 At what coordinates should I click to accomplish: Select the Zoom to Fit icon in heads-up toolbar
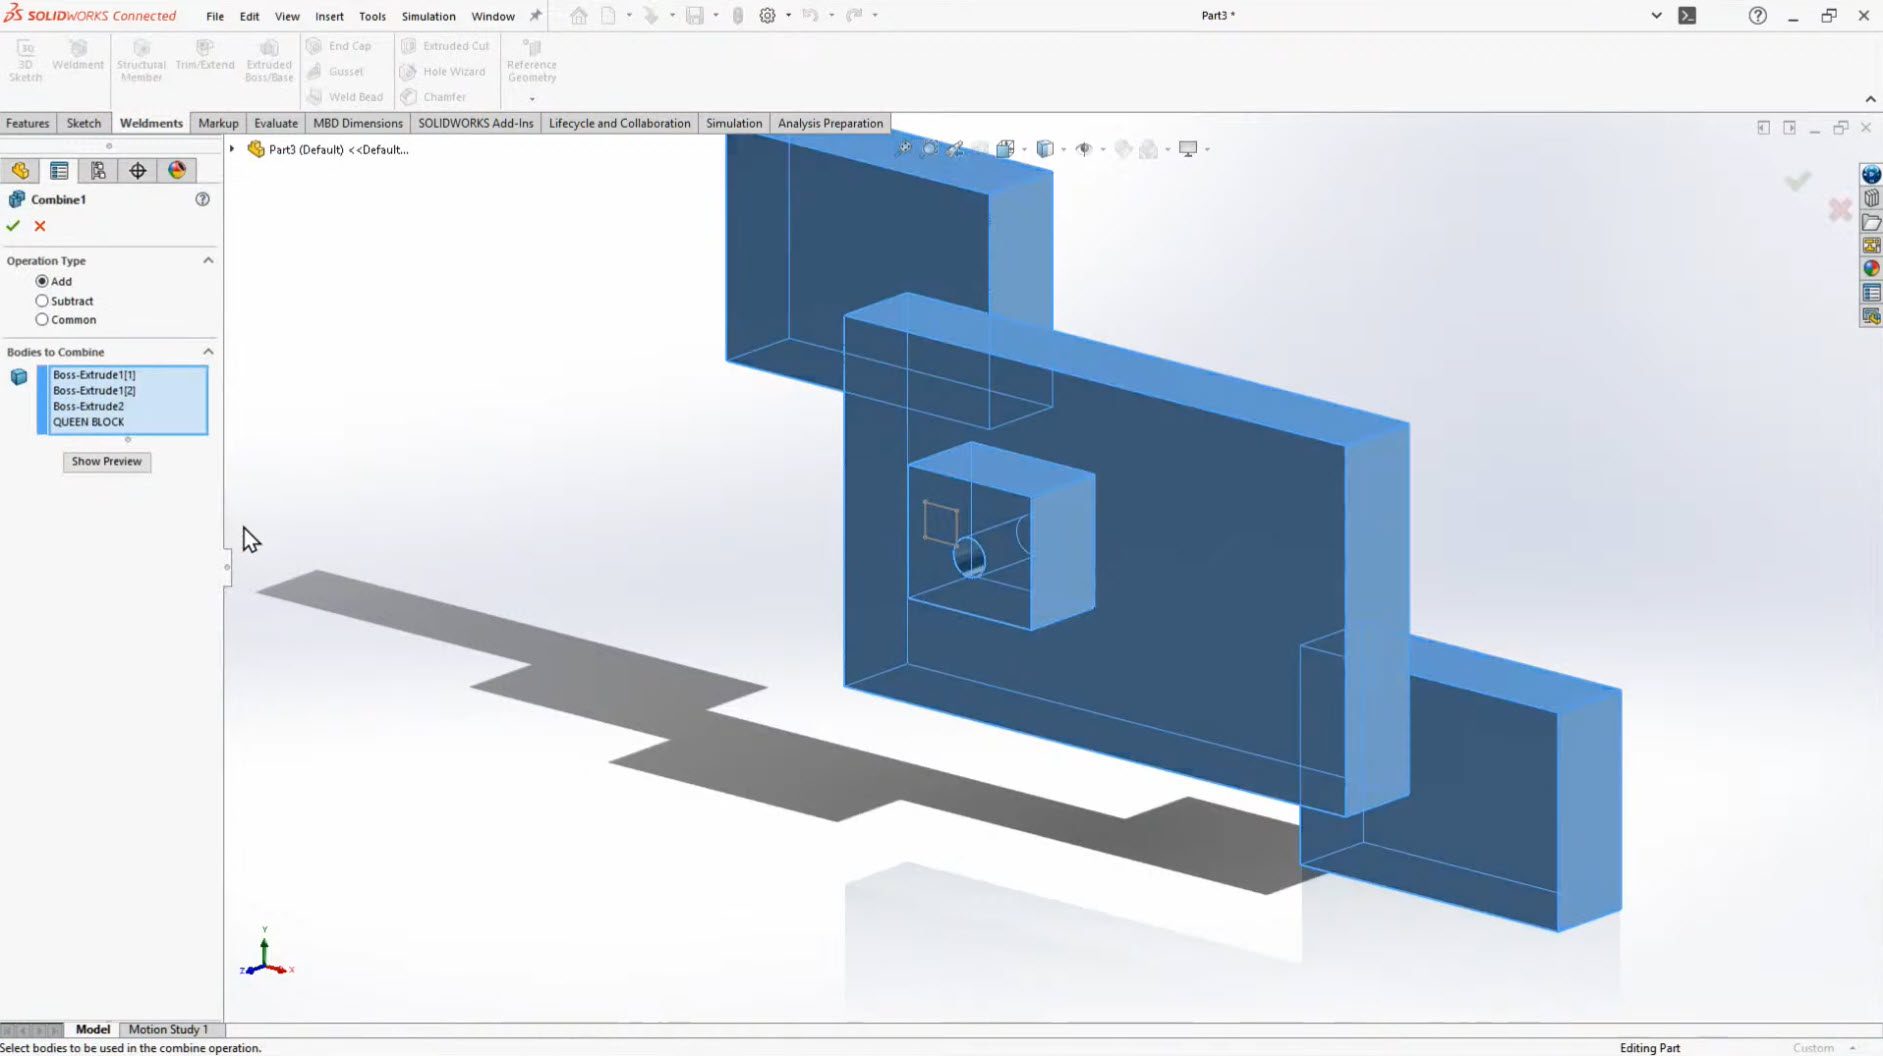pos(905,148)
